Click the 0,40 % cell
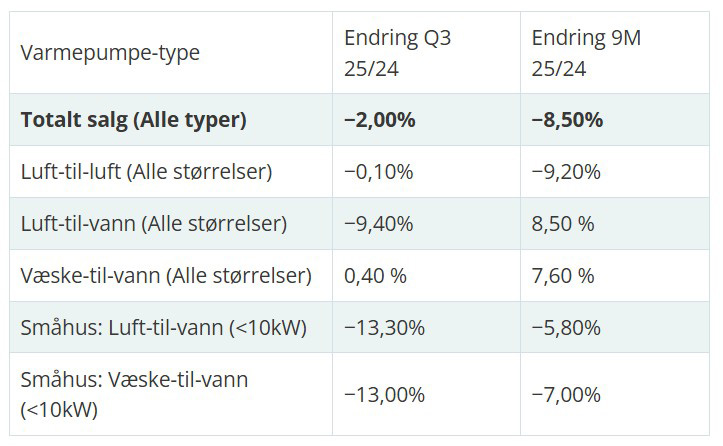The width and height of the screenshot is (723, 446). pyautogui.click(x=375, y=275)
